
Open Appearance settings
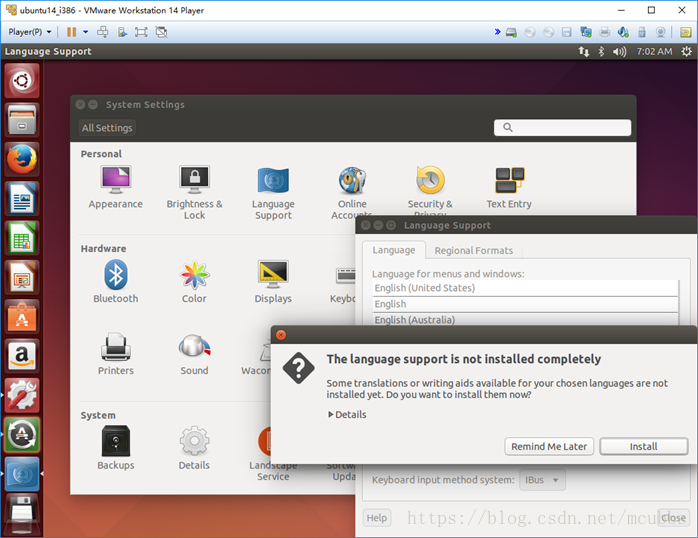coord(115,187)
